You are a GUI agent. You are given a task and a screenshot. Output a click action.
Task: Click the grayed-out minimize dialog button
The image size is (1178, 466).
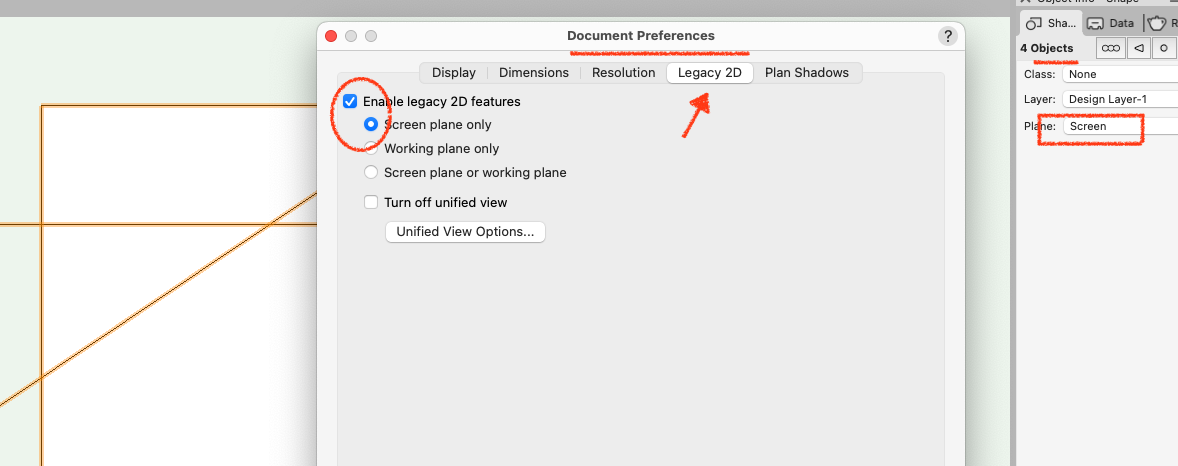pos(351,36)
